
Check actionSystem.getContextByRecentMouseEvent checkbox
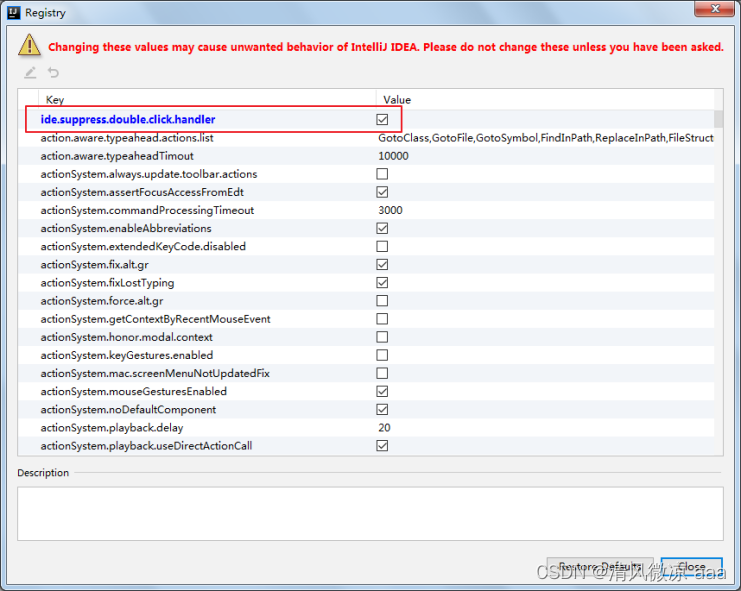point(382,319)
